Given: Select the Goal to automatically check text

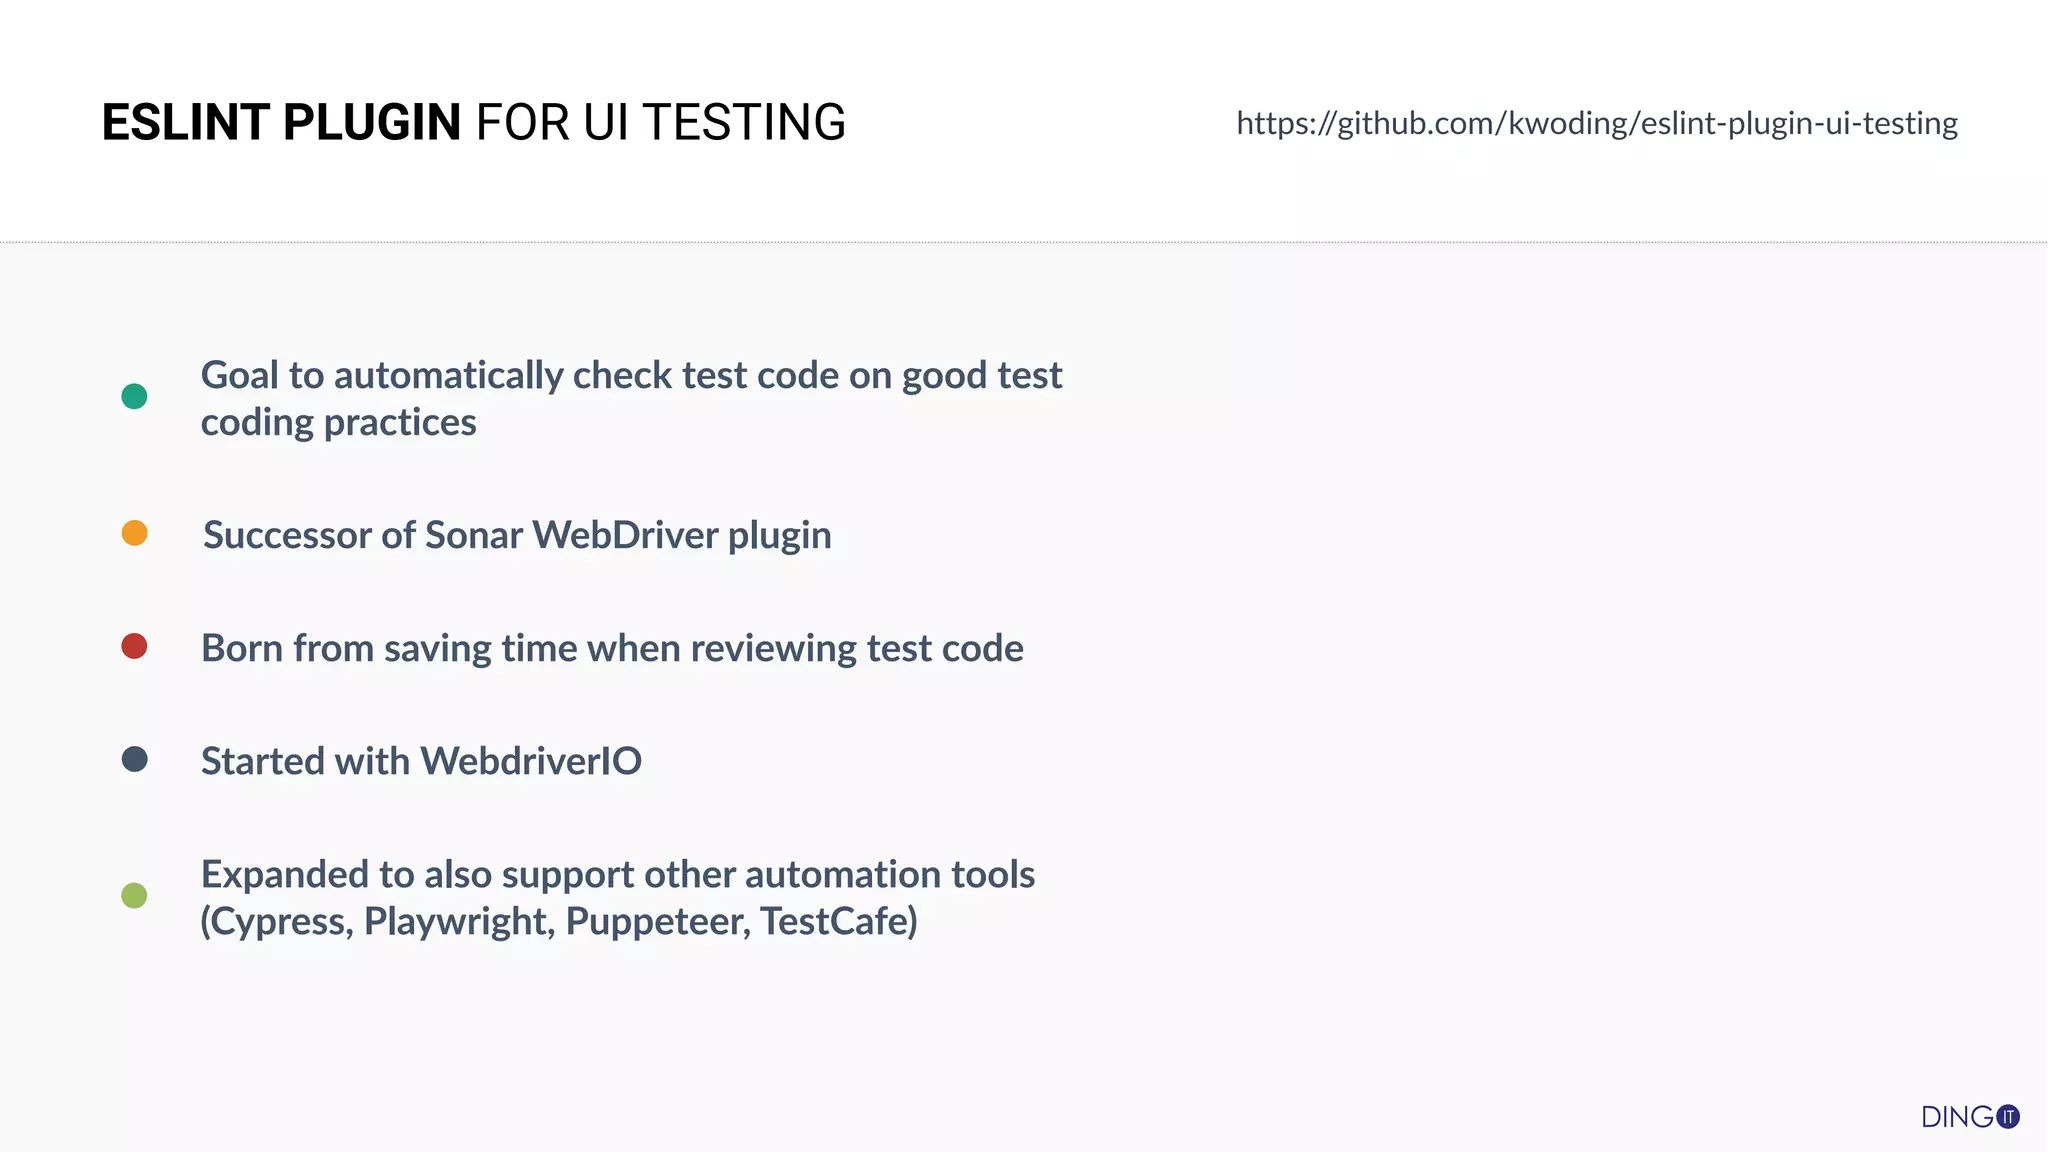Looking at the screenshot, I should (631, 375).
